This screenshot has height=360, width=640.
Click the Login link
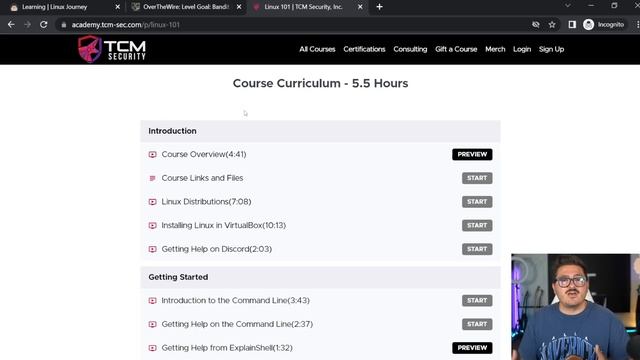tap(522, 49)
